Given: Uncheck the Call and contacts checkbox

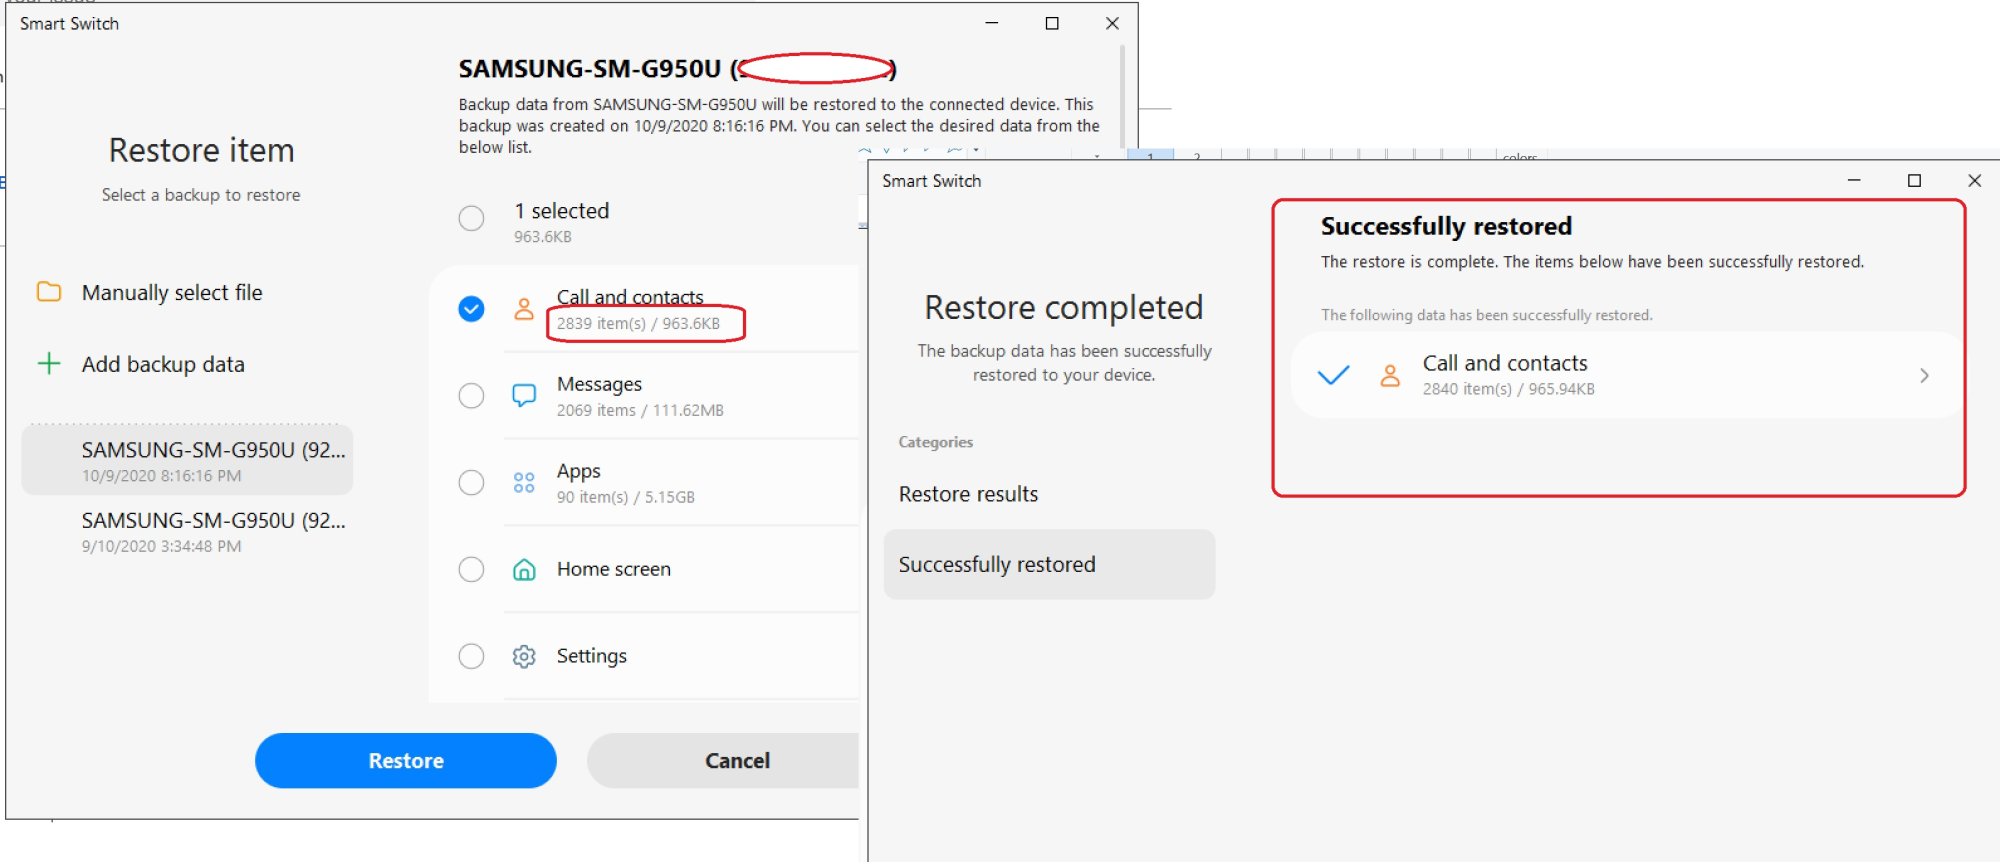Looking at the screenshot, I should coord(471,309).
